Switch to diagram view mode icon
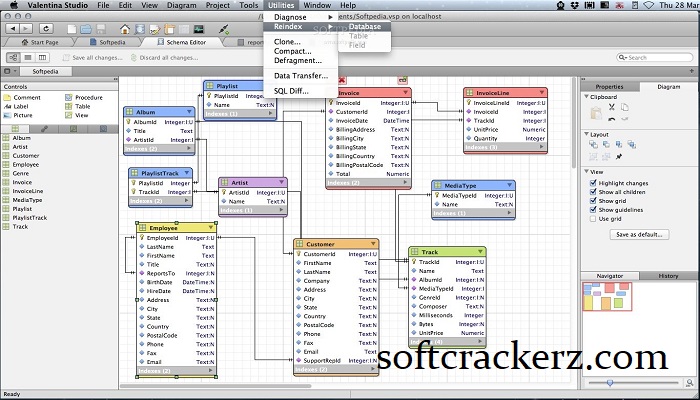 (13, 58)
